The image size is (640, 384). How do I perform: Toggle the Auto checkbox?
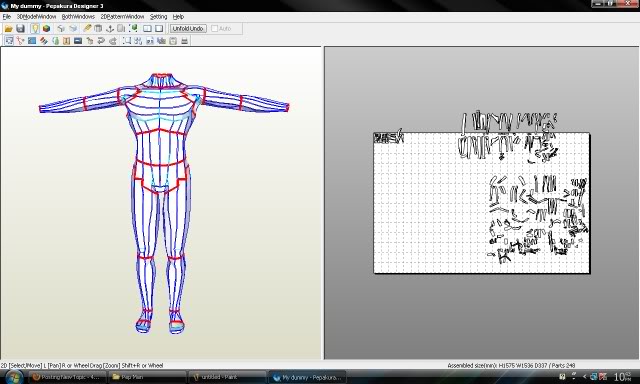[214, 29]
